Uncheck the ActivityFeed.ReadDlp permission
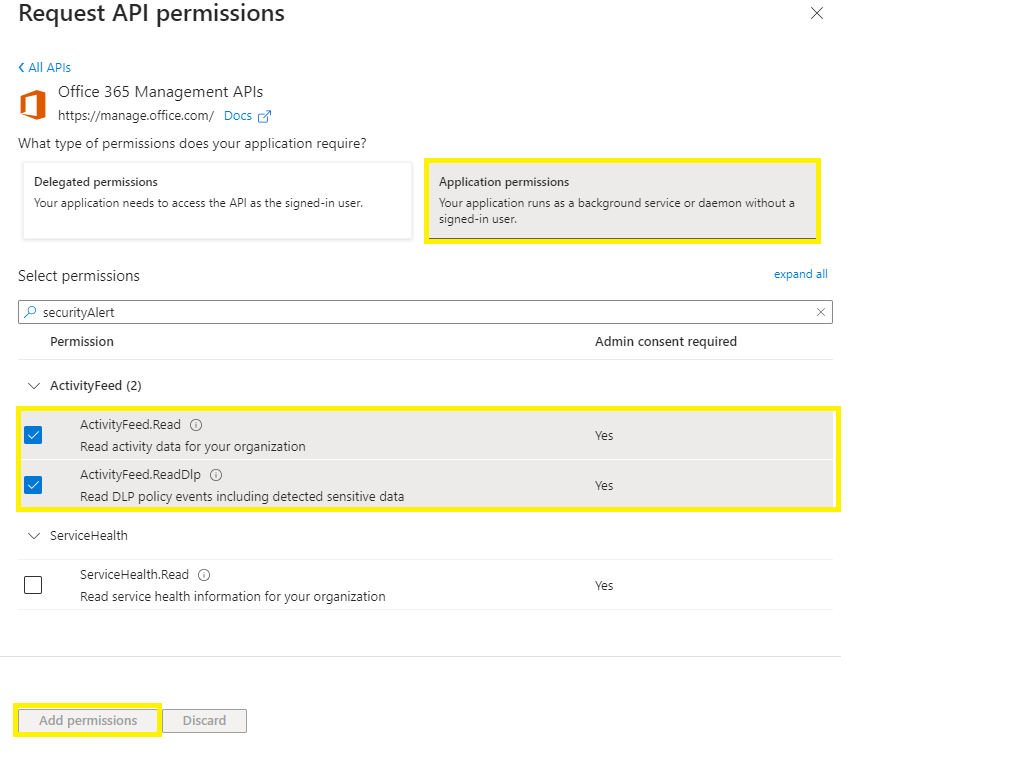 coord(33,484)
